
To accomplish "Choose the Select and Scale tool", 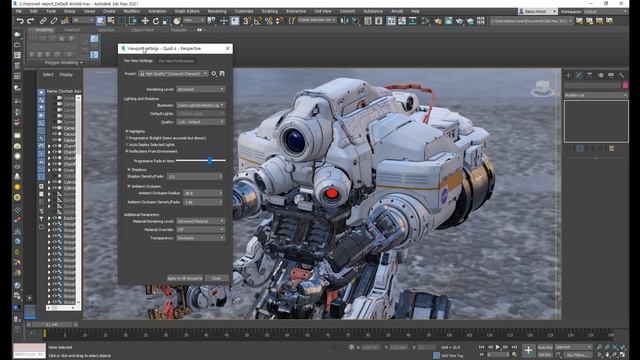I will [x=166, y=20].
